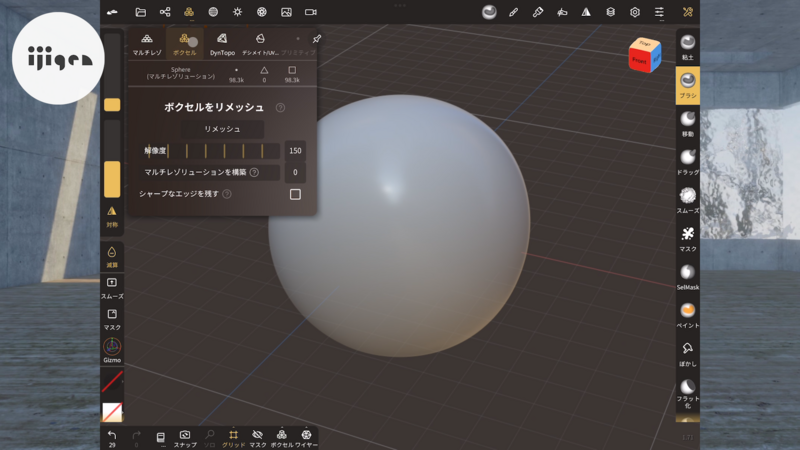The width and height of the screenshot is (800, 450).
Task: Adjust the lower brush intensity slider
Action: pos(112,159)
